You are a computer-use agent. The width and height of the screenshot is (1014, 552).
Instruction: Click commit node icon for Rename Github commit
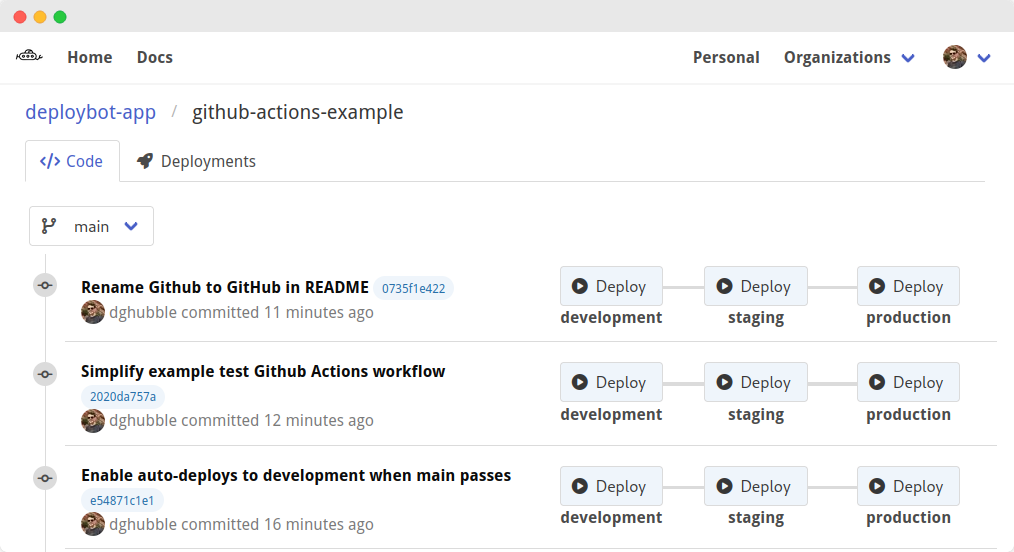click(x=45, y=285)
